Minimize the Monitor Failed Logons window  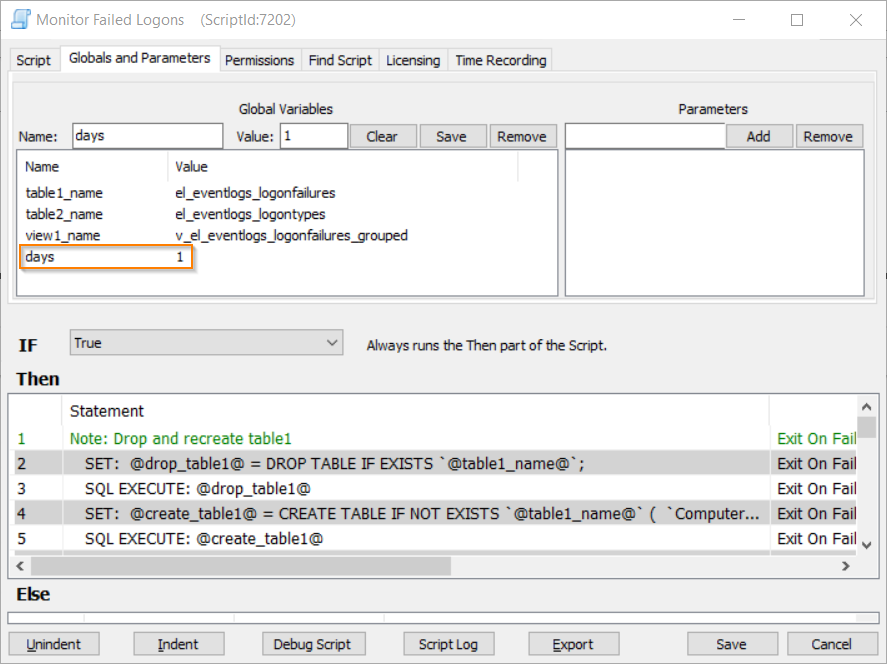738,20
